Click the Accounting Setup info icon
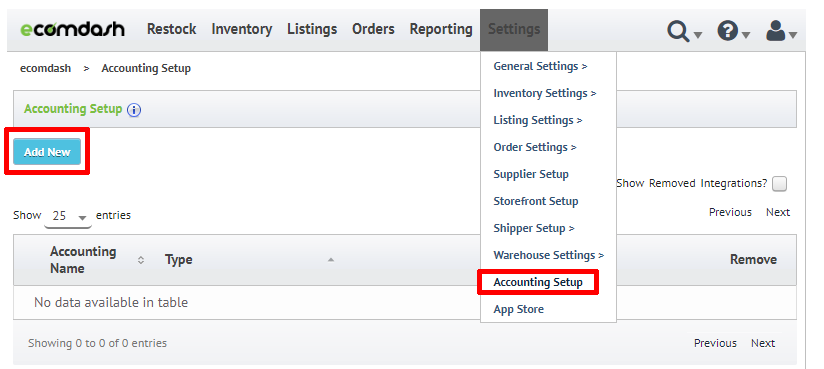This screenshot has height=369, width=824. point(134,110)
